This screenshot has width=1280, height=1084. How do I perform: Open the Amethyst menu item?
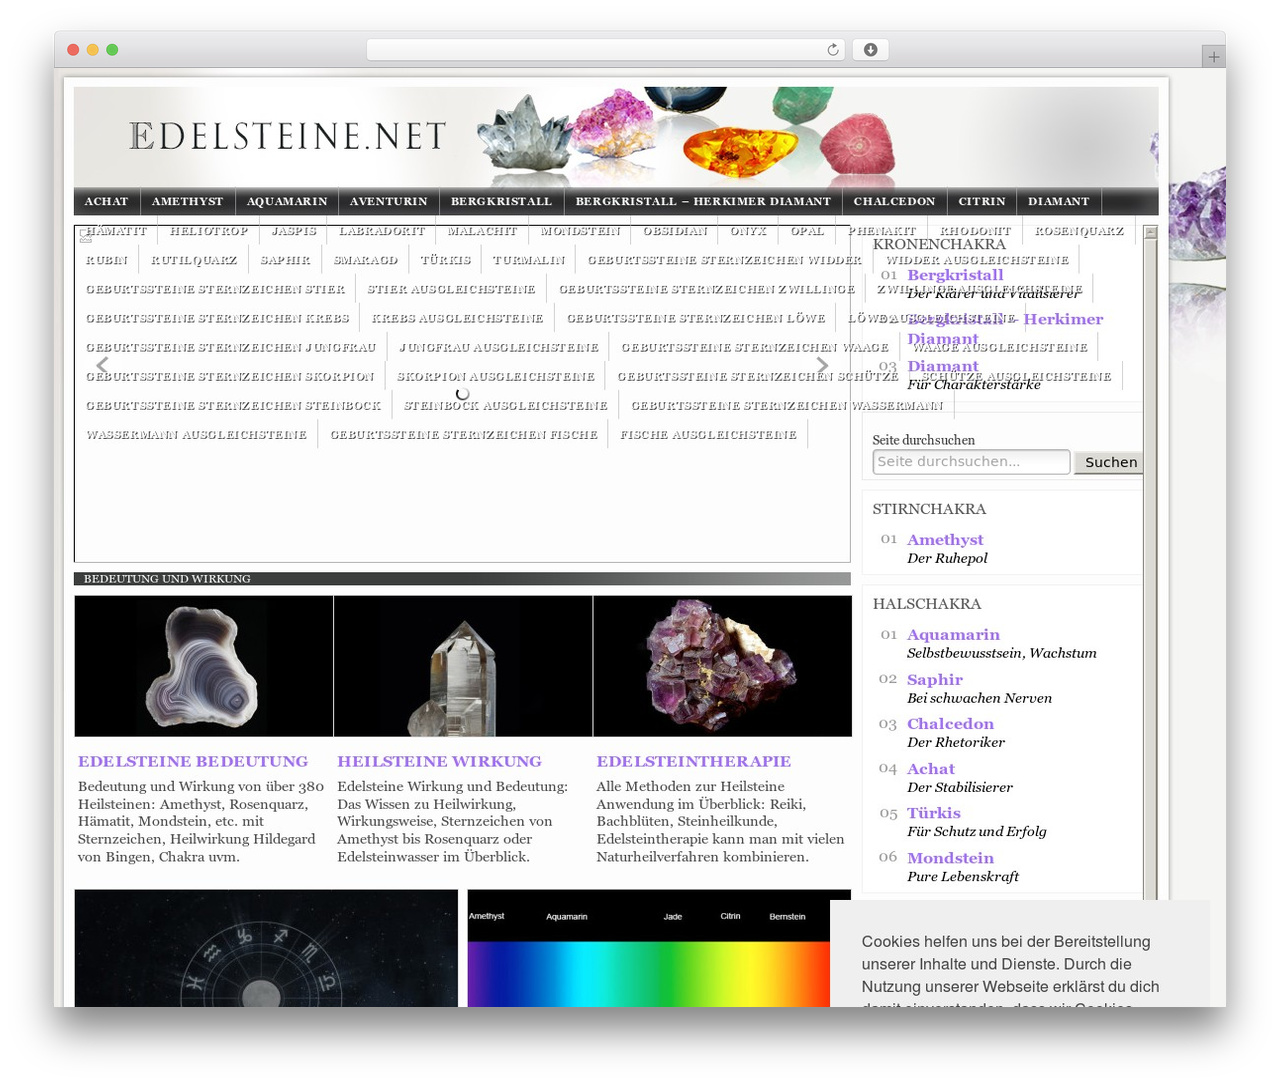click(x=188, y=201)
